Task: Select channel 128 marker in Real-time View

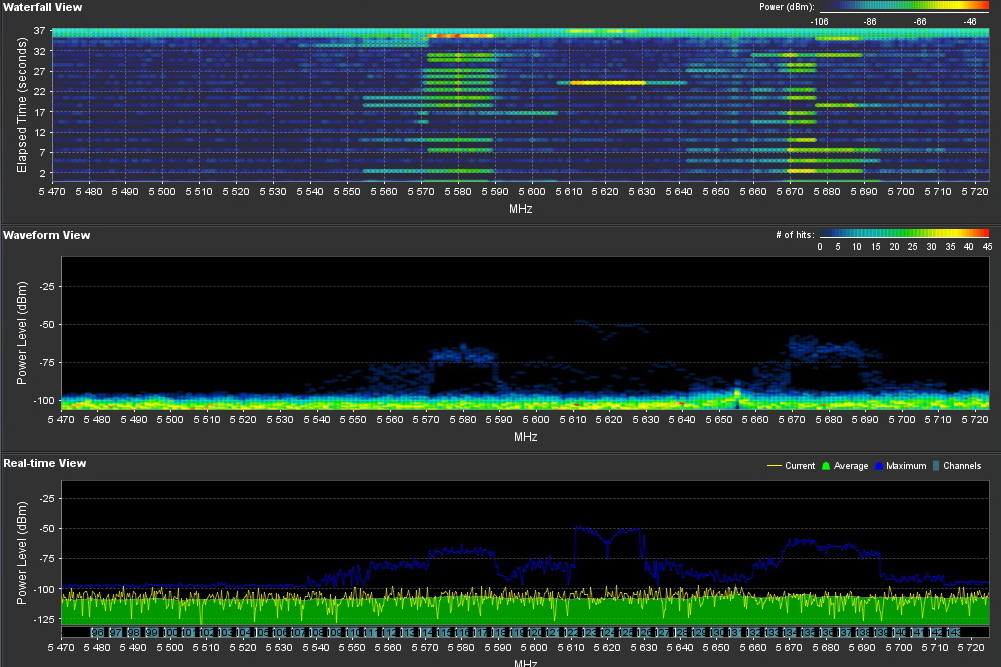Action: [x=681, y=633]
